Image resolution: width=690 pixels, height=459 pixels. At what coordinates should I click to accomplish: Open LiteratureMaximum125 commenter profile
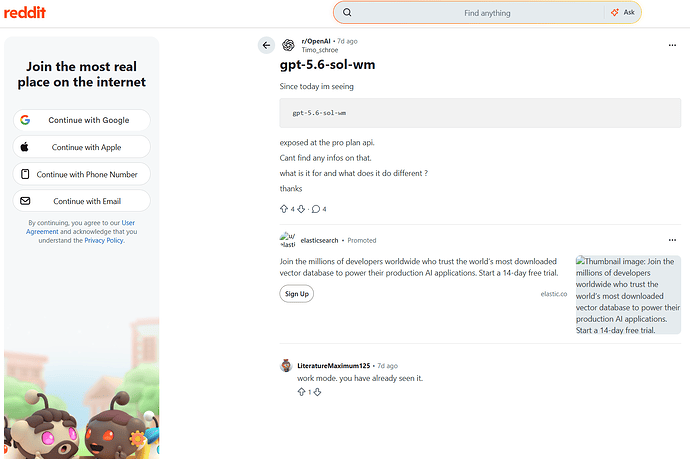point(334,366)
